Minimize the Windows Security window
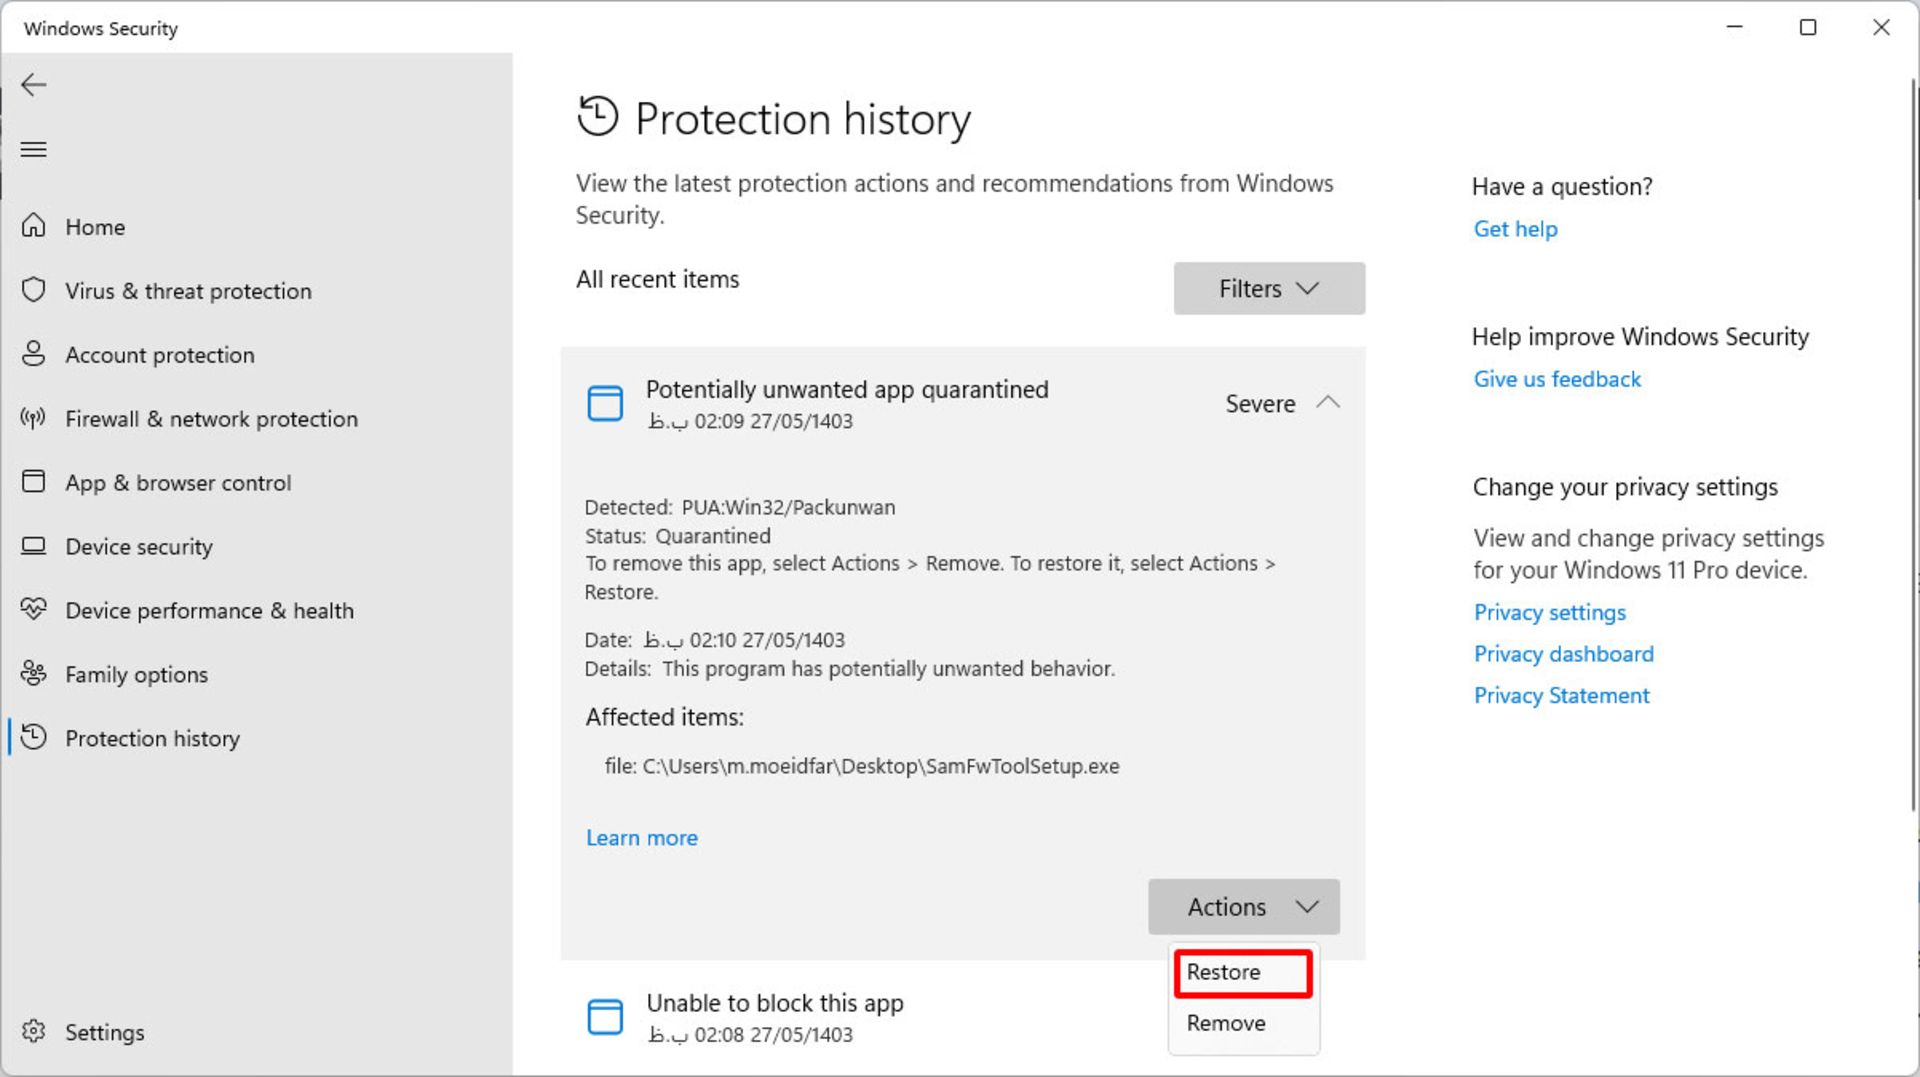This screenshot has height=1077, width=1920. (1735, 27)
